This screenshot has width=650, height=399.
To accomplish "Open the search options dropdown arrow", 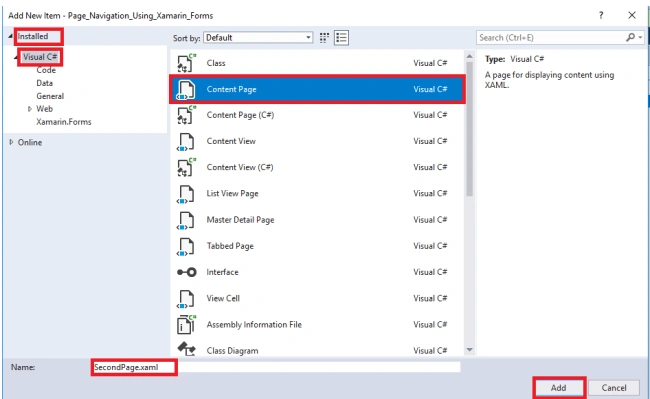I will click(x=640, y=37).
